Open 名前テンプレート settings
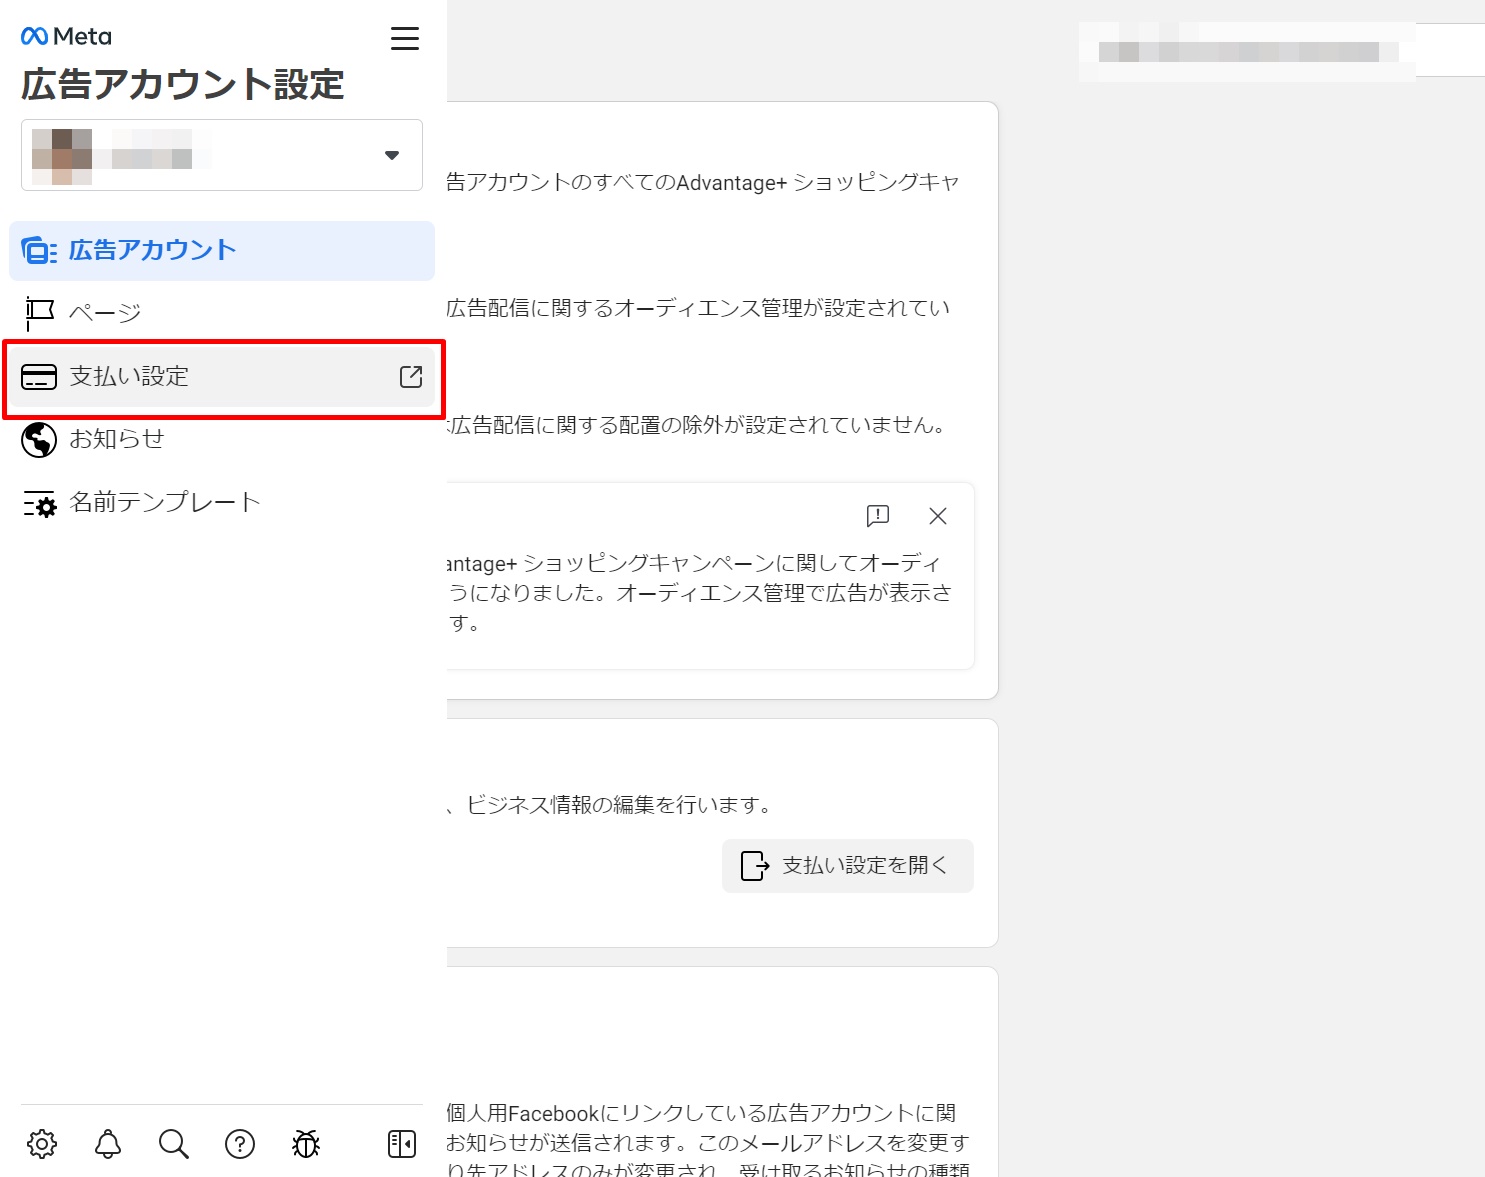 point(164,502)
